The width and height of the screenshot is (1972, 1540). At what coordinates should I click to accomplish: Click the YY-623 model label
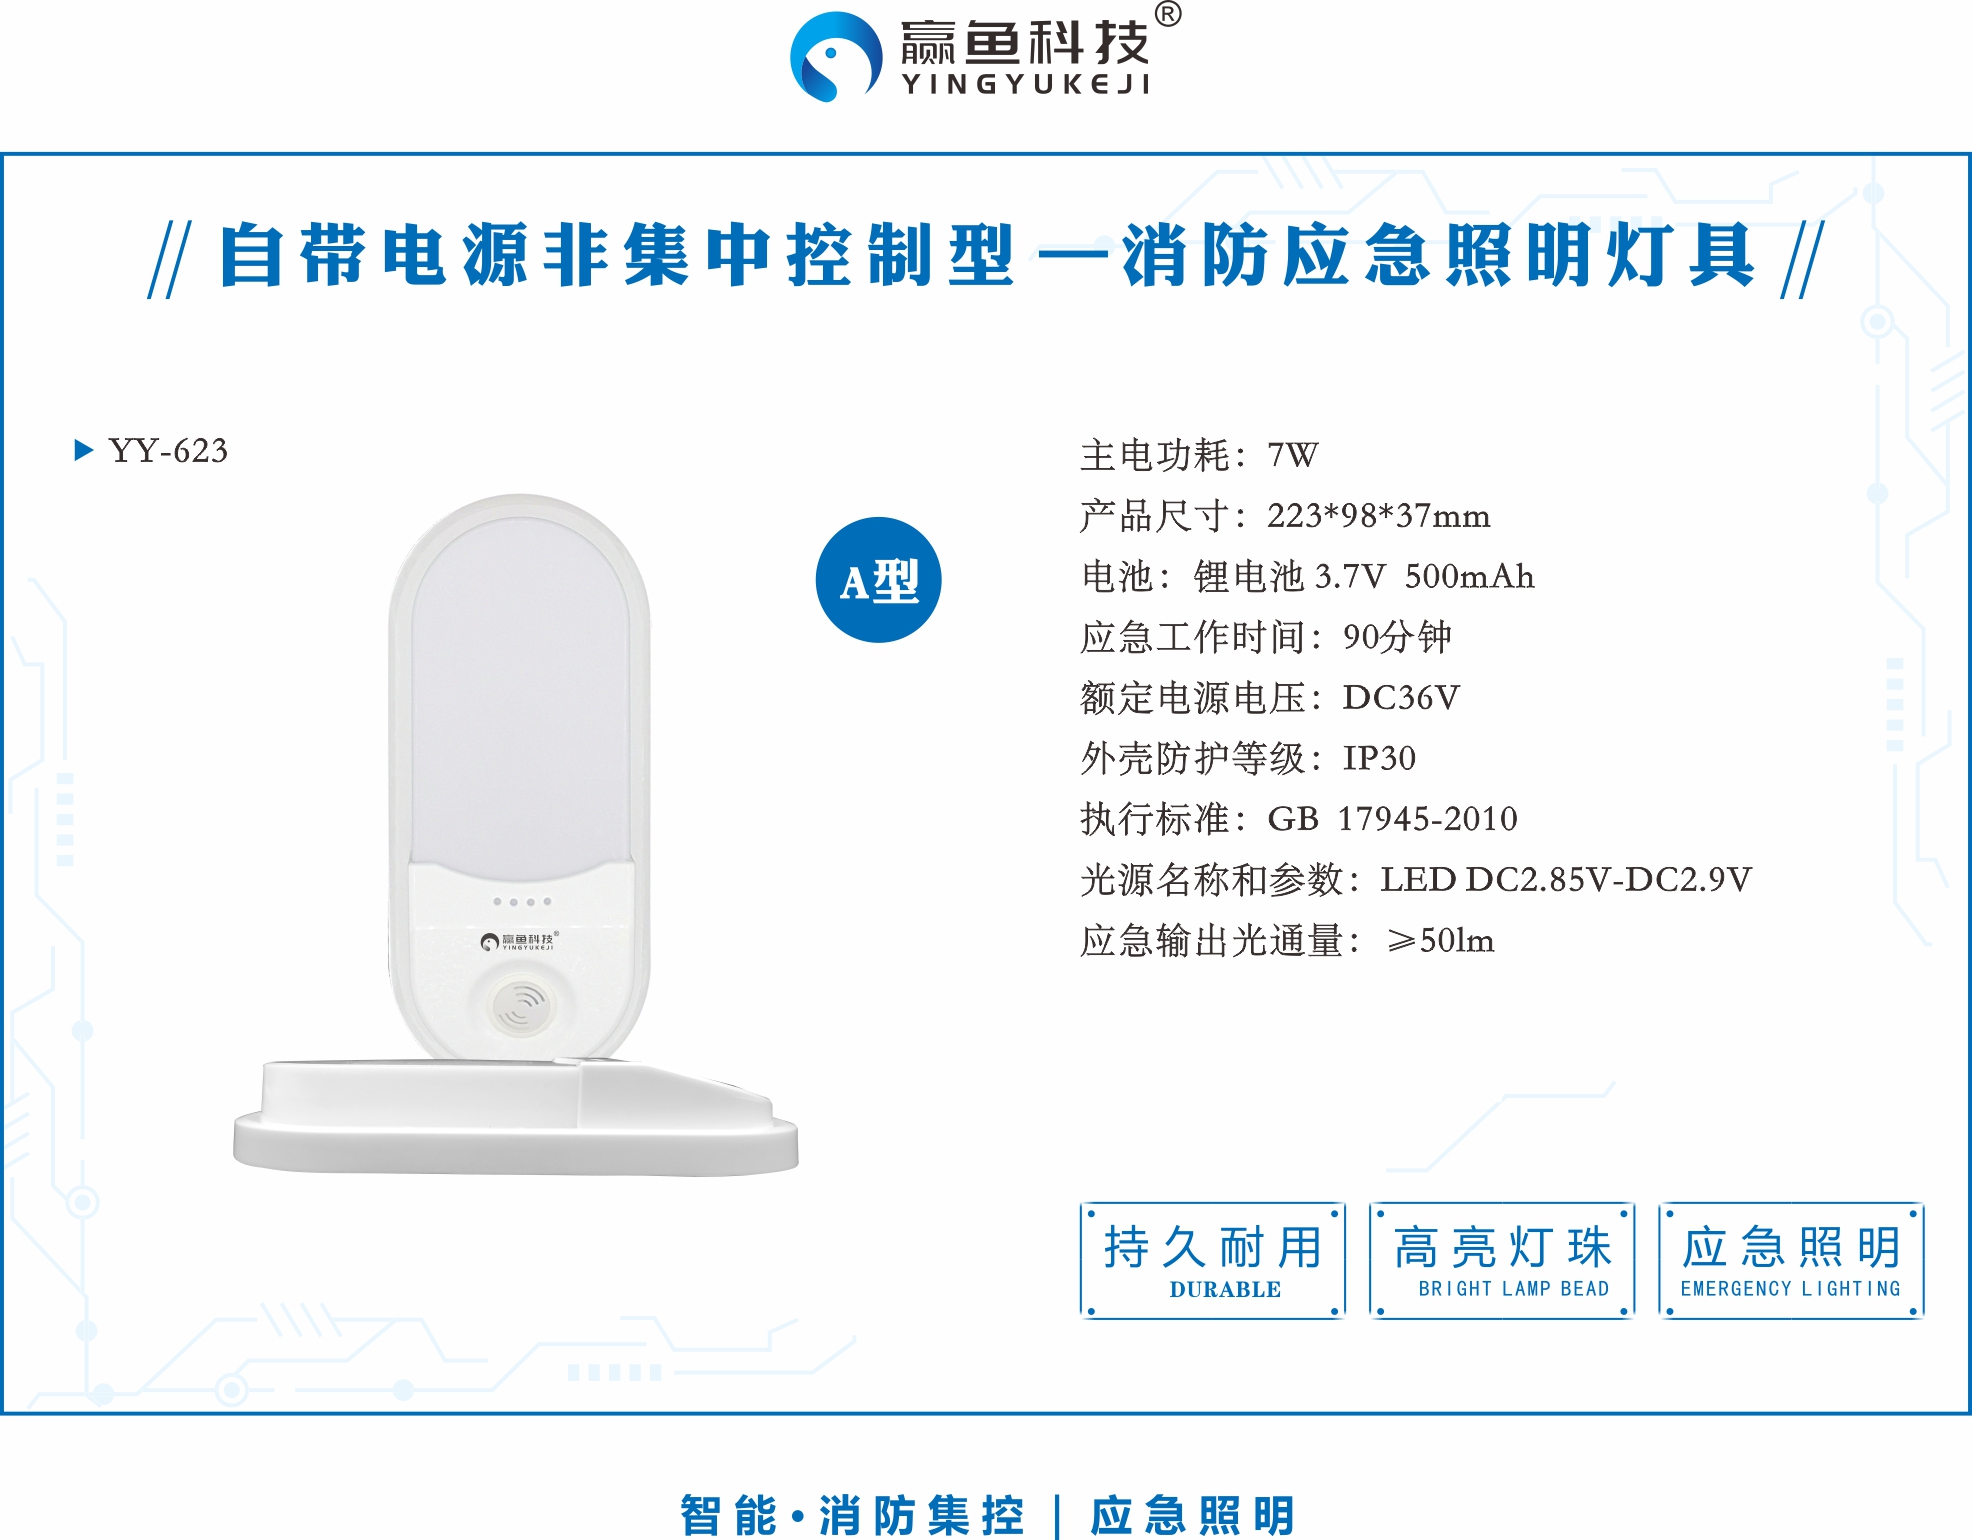pyautogui.click(x=168, y=451)
